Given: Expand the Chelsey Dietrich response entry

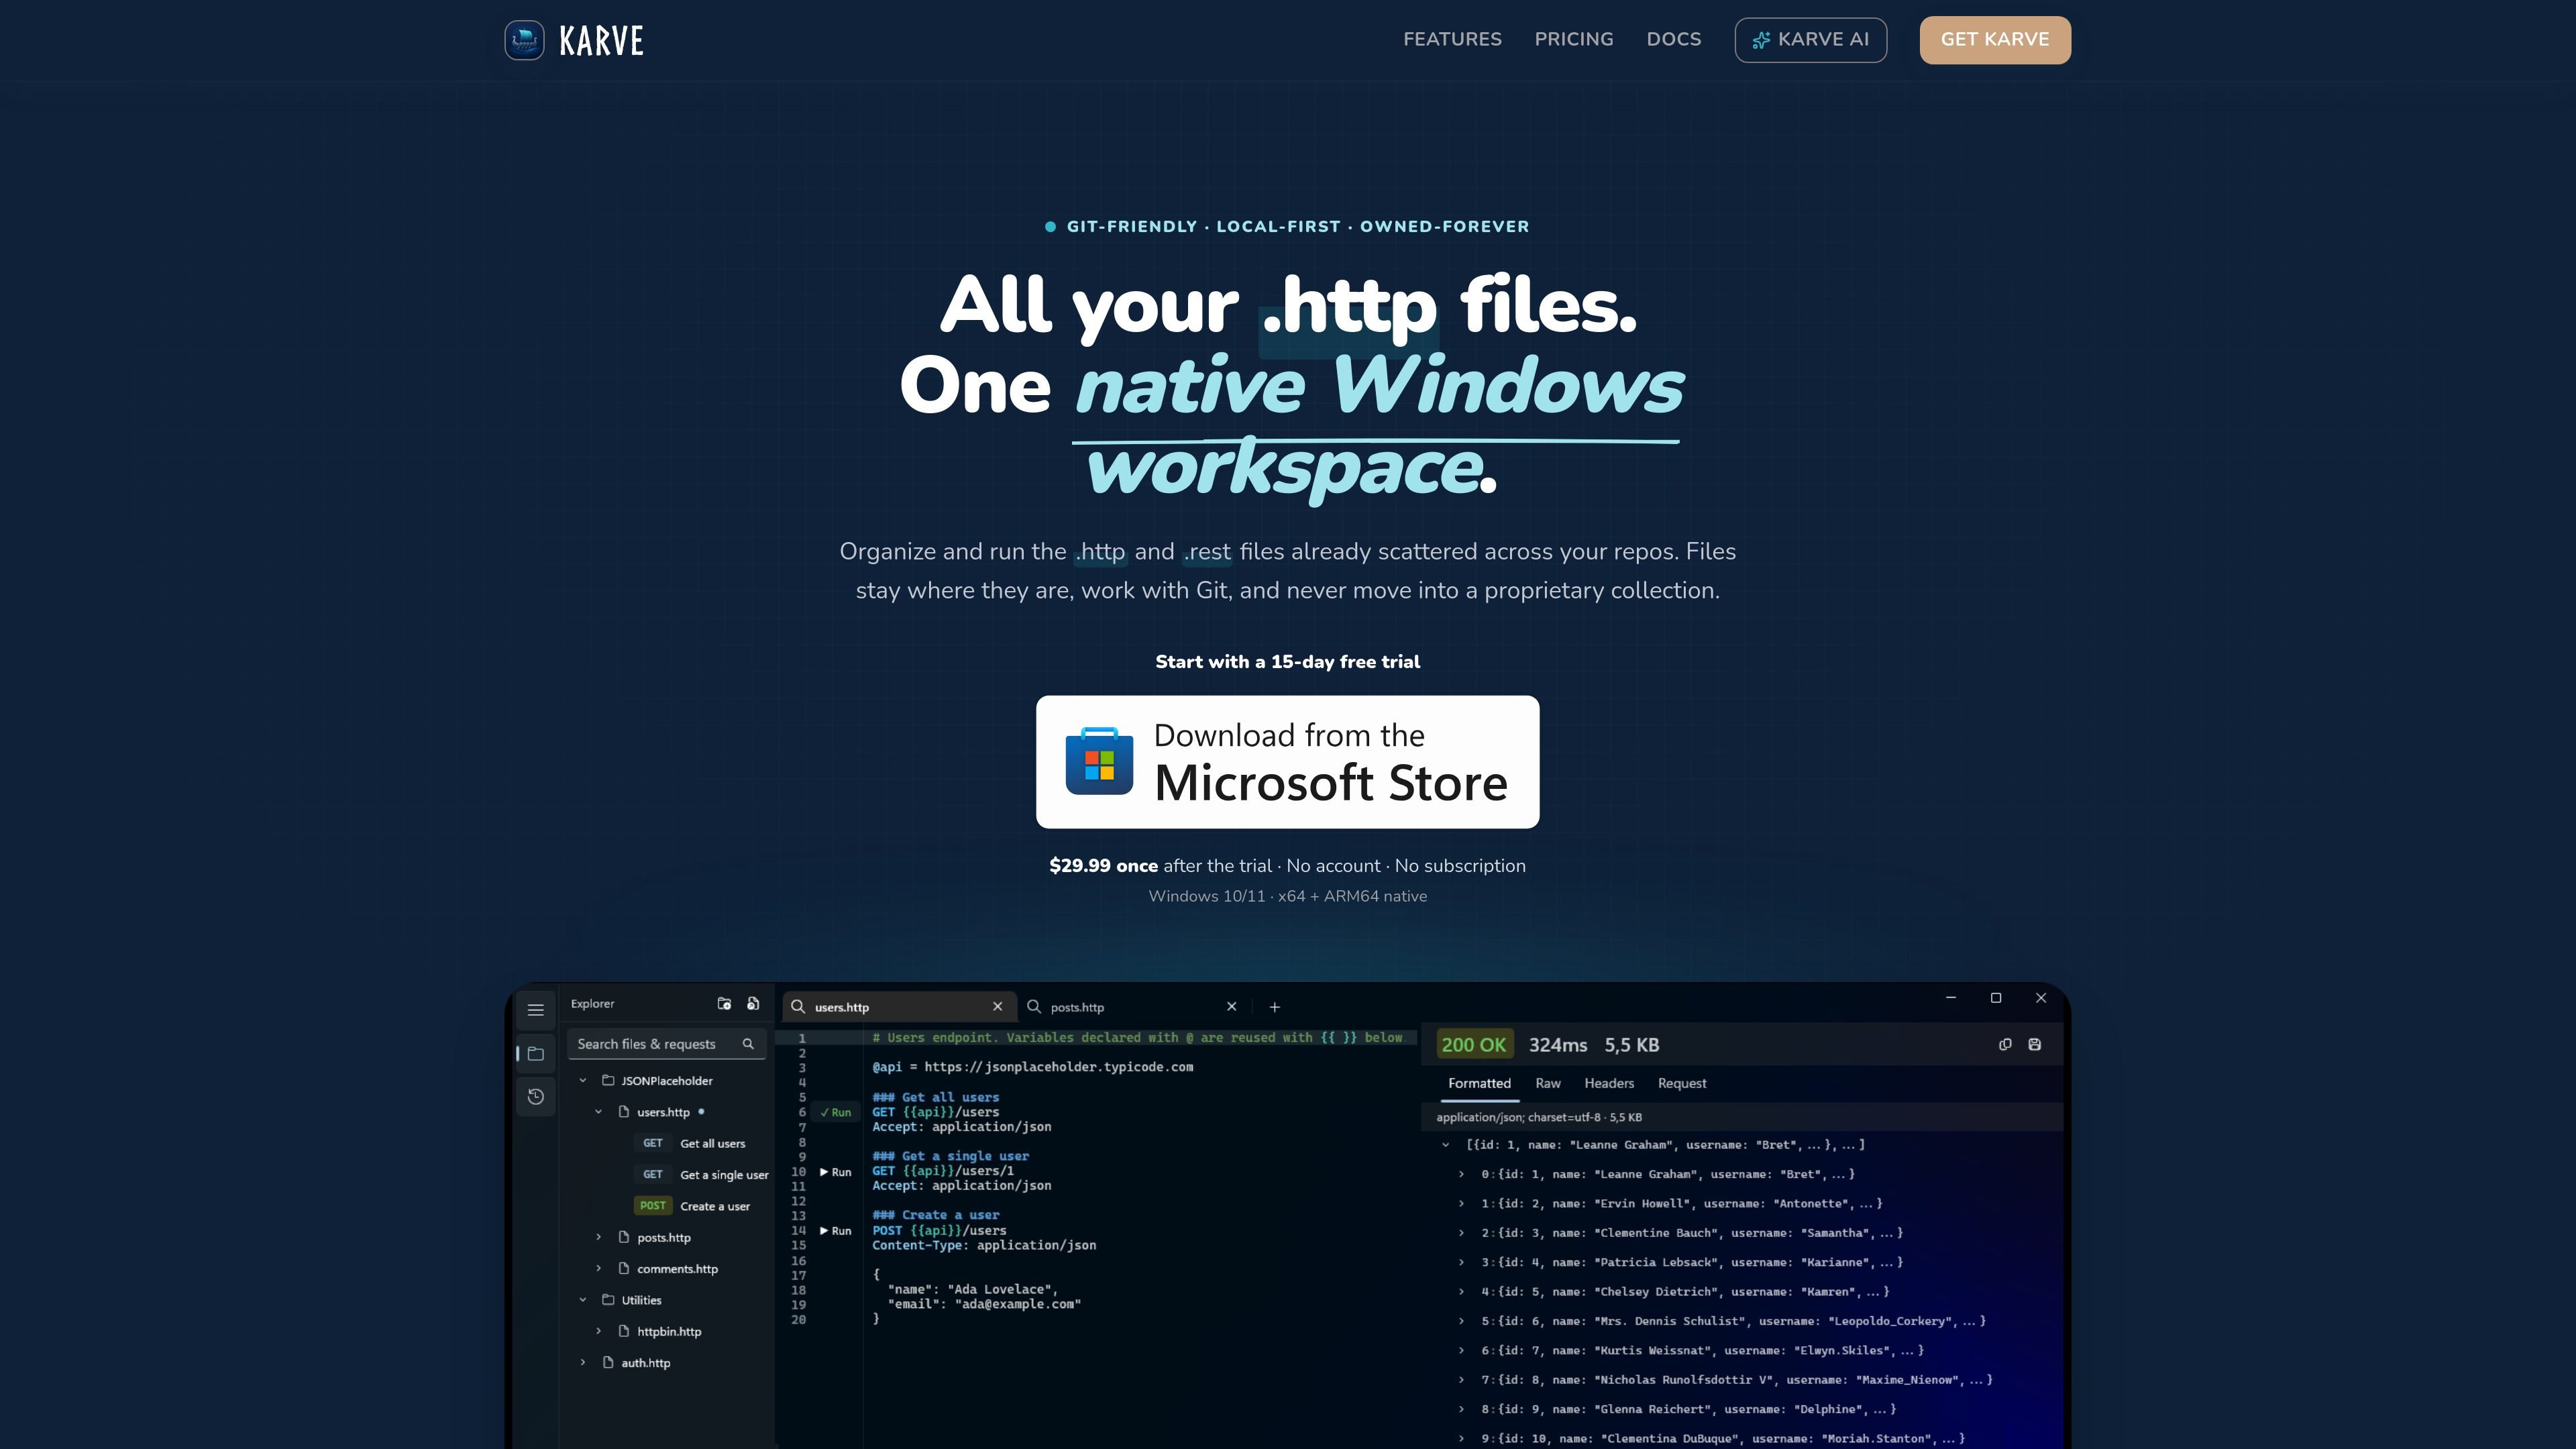Looking at the screenshot, I should pos(1461,1292).
